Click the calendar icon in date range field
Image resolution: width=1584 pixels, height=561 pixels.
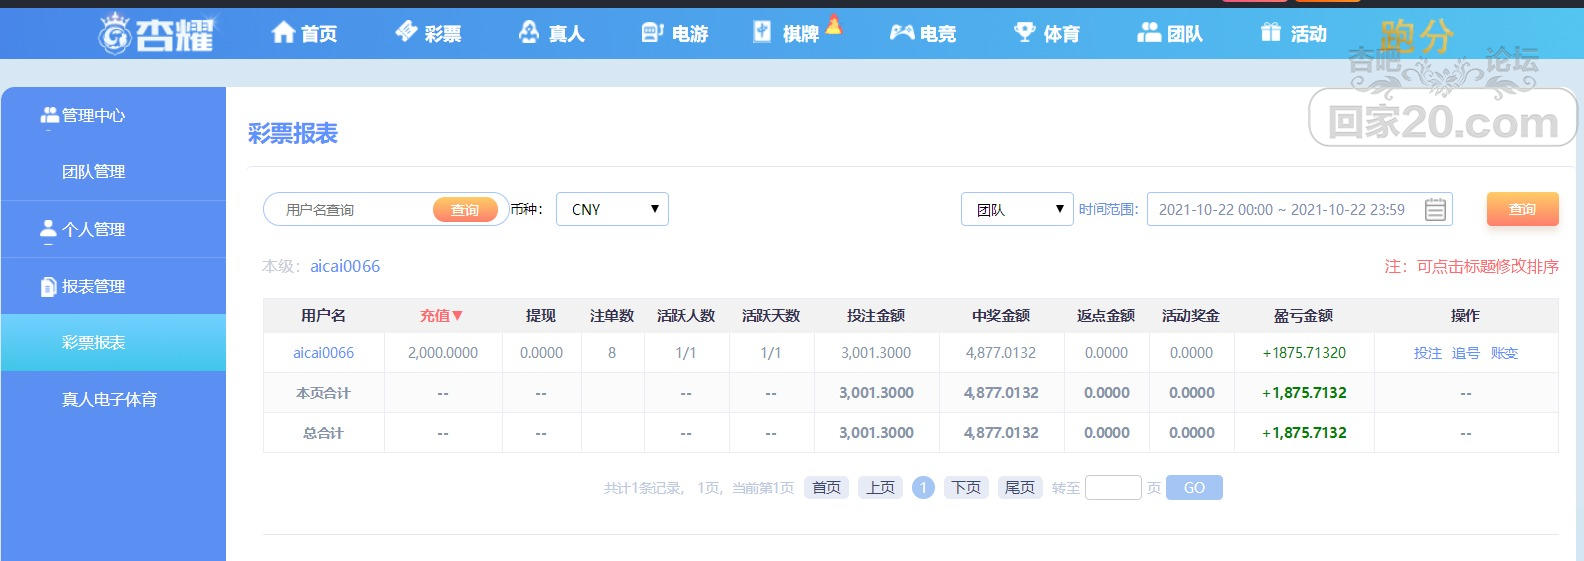click(1435, 210)
